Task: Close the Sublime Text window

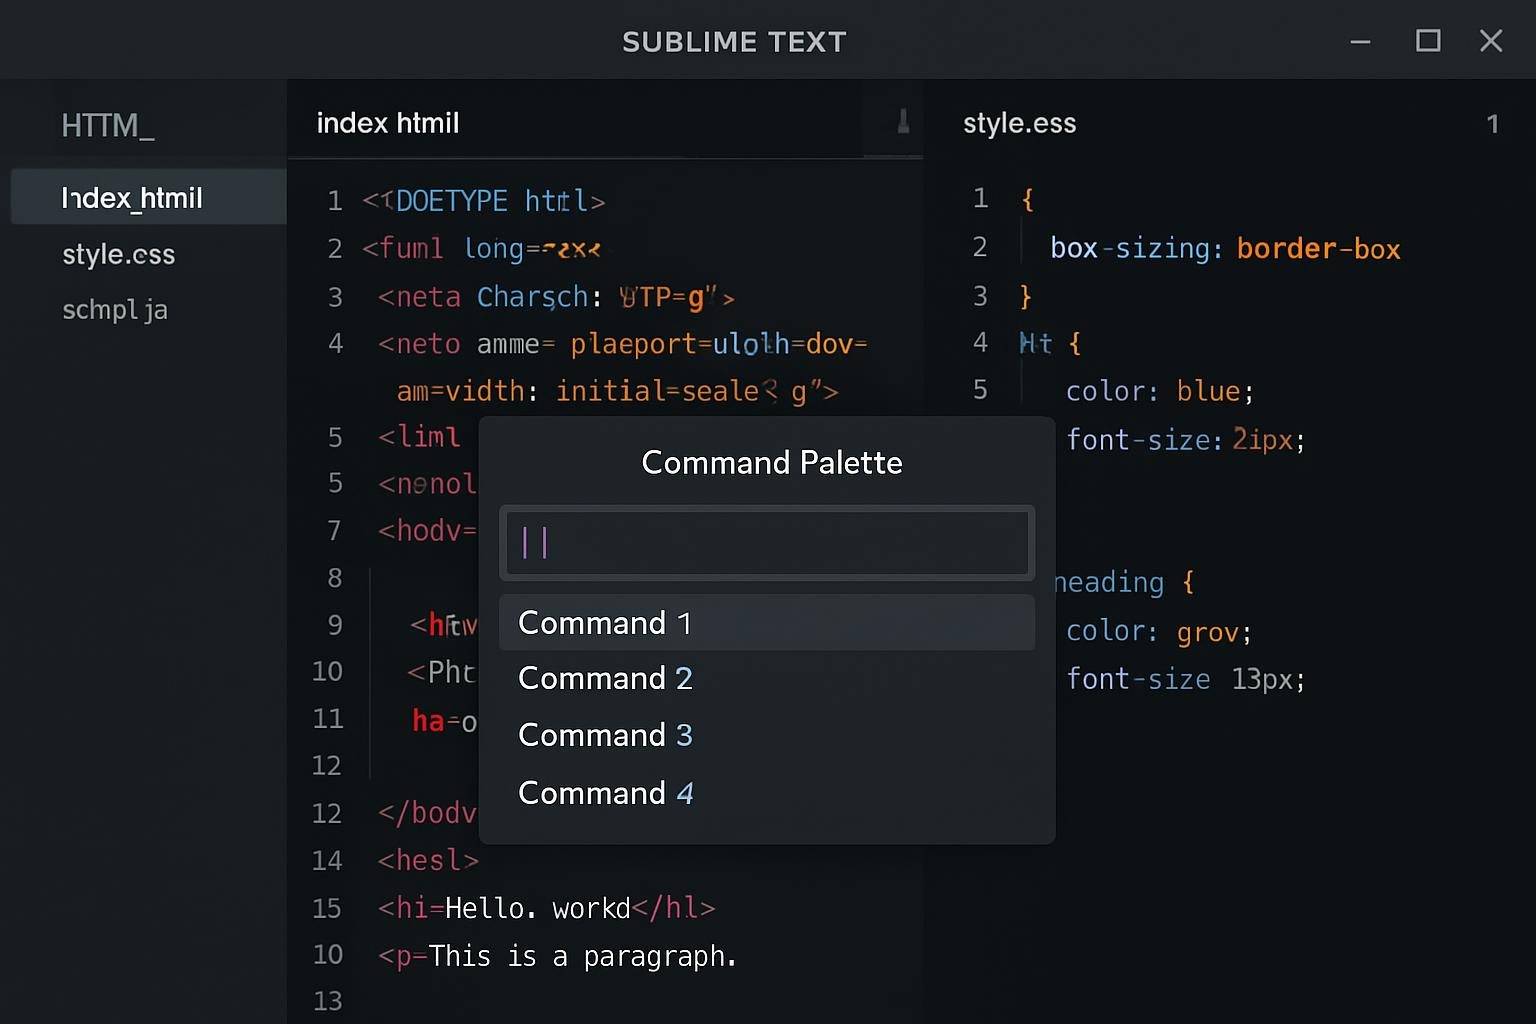Action: [1490, 41]
